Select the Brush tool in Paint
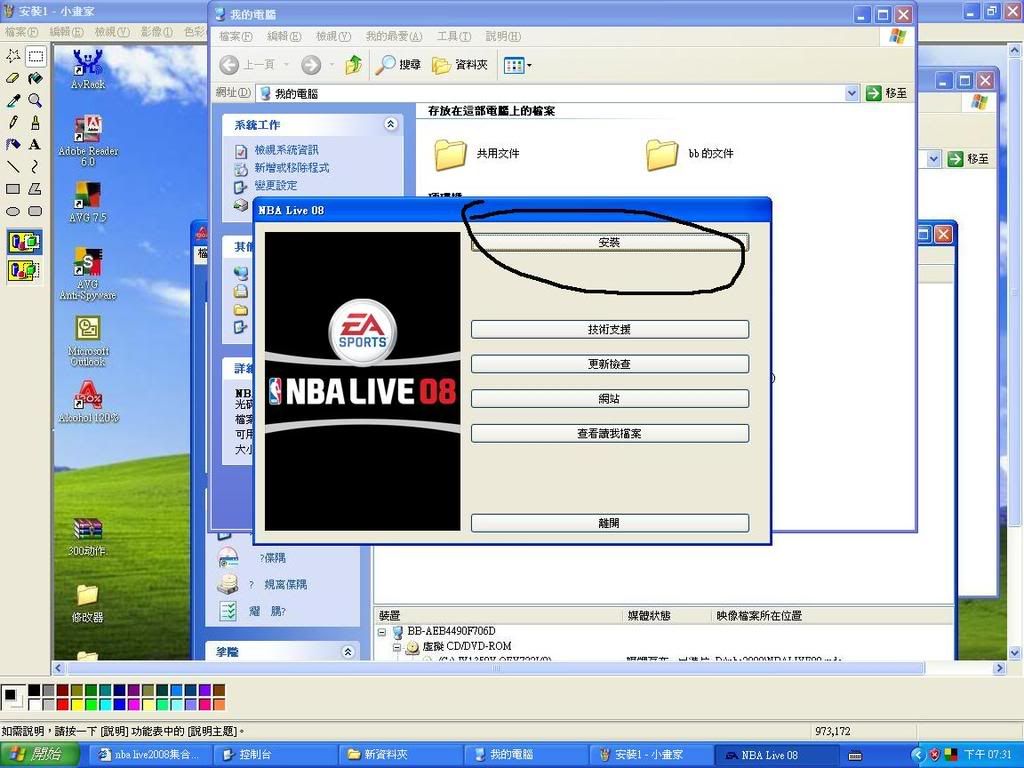Image resolution: width=1024 pixels, height=768 pixels. pos(35,123)
